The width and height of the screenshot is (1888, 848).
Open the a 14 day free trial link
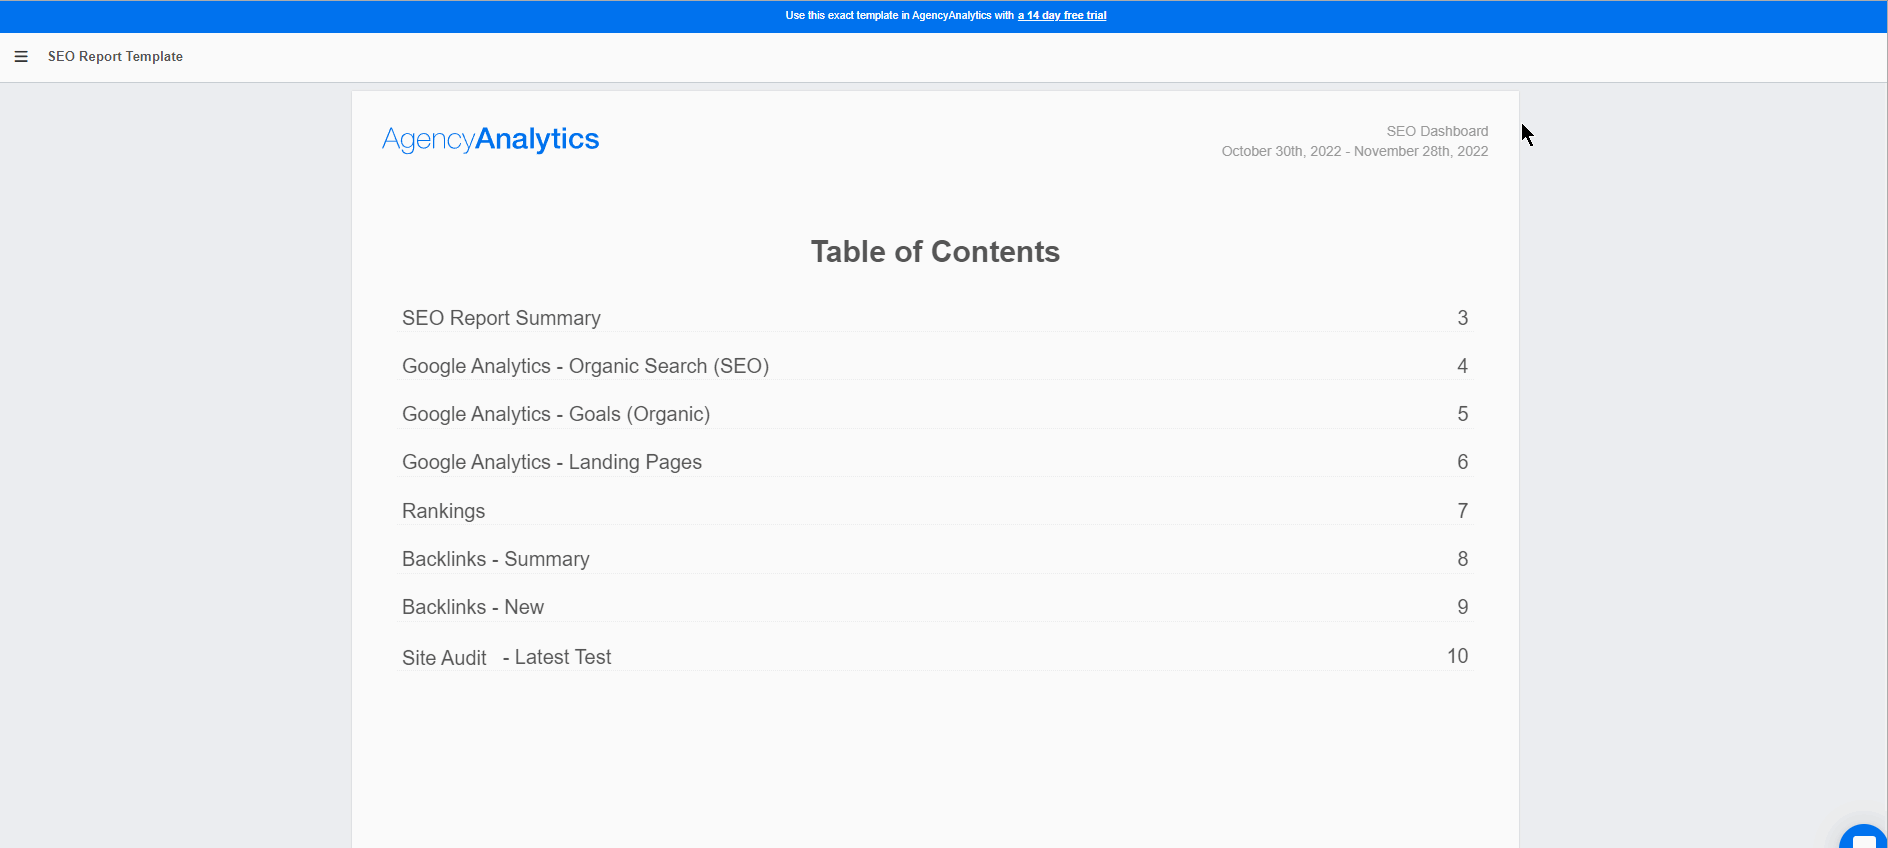[1062, 15]
